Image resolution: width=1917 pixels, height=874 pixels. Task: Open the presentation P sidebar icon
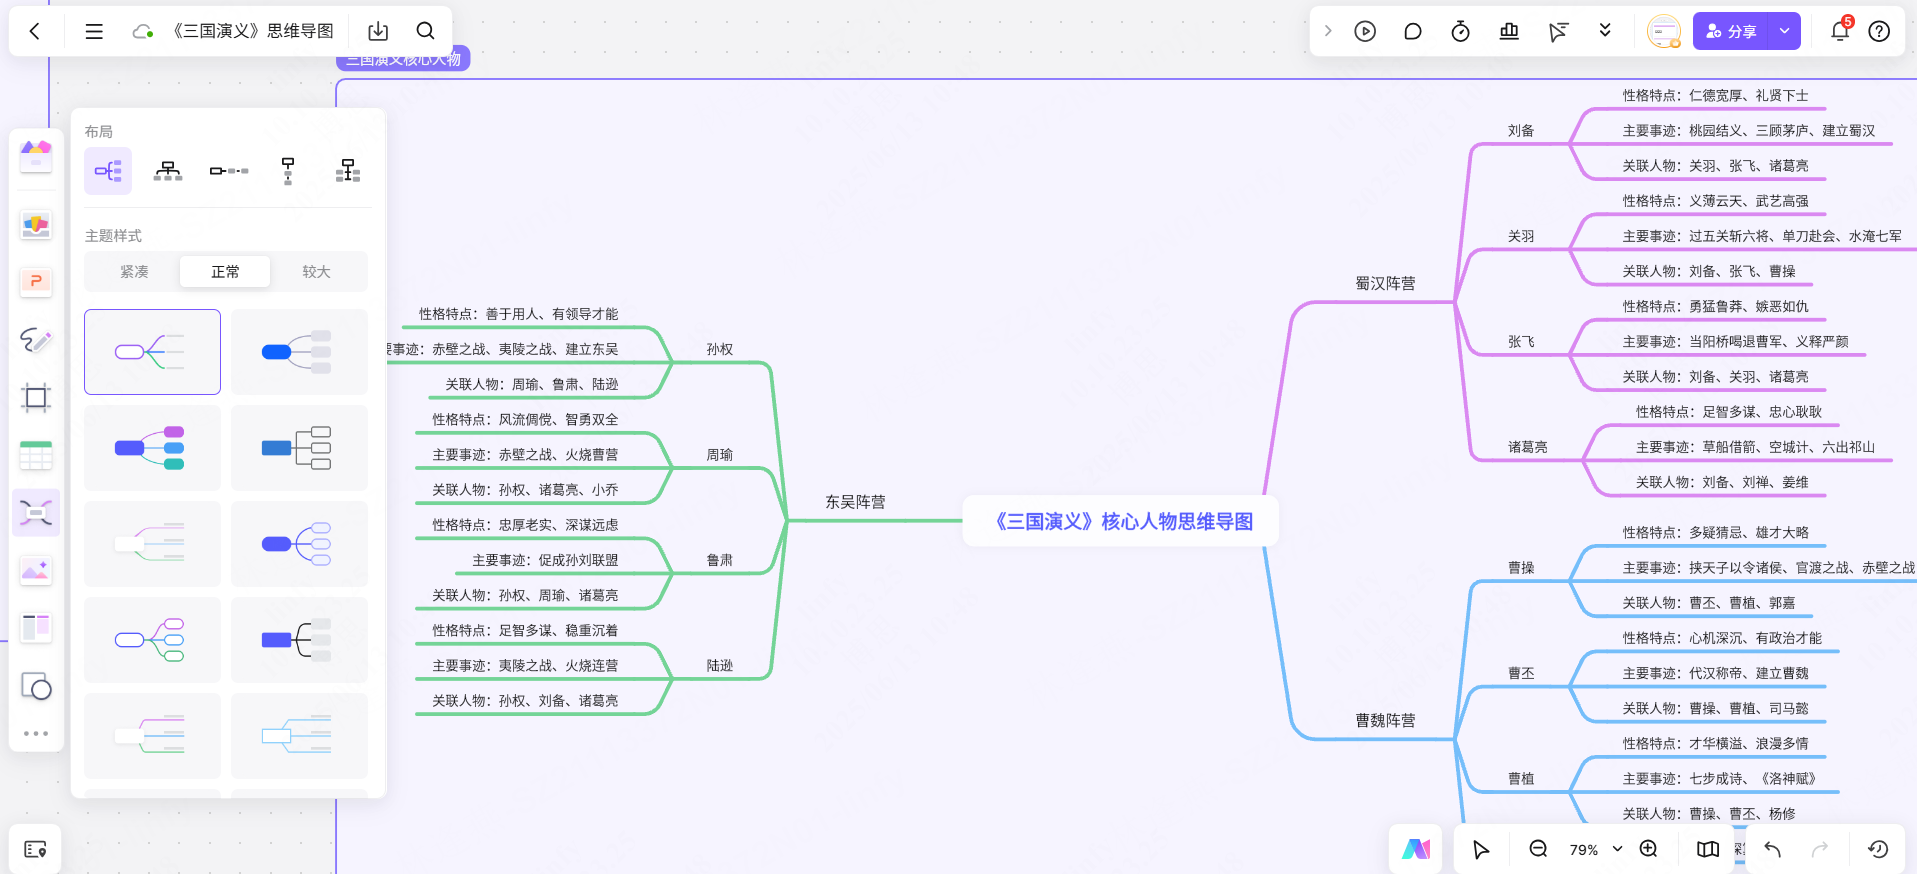pyautogui.click(x=36, y=282)
